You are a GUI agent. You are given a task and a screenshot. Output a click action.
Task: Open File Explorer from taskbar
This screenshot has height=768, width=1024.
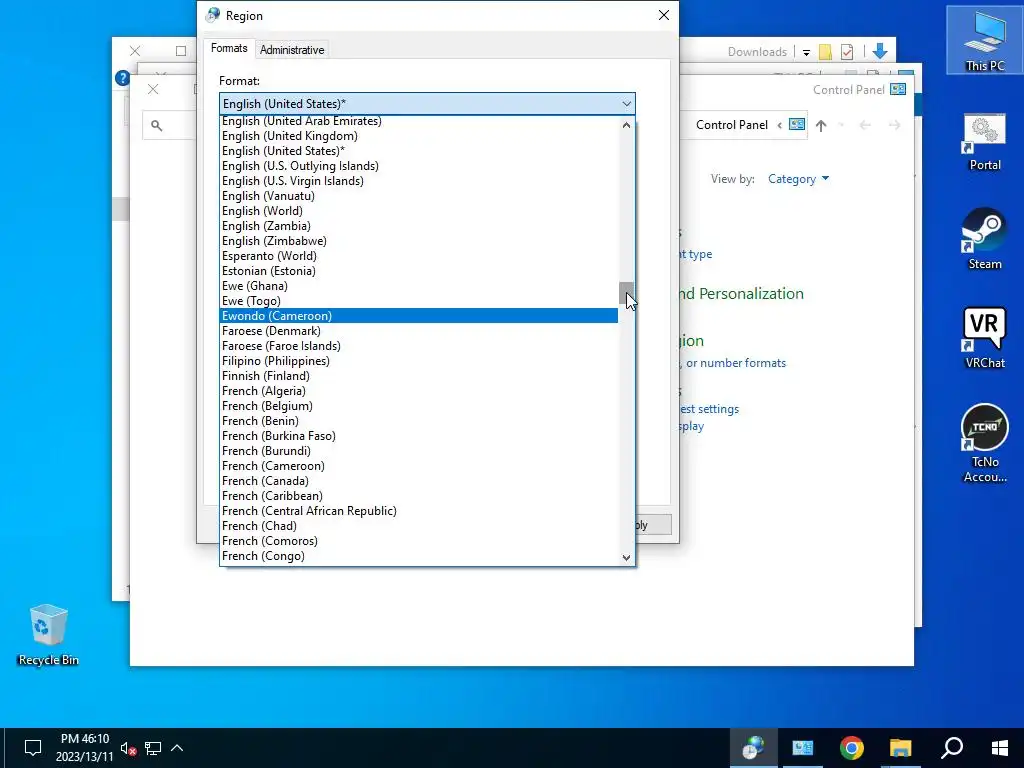900,748
